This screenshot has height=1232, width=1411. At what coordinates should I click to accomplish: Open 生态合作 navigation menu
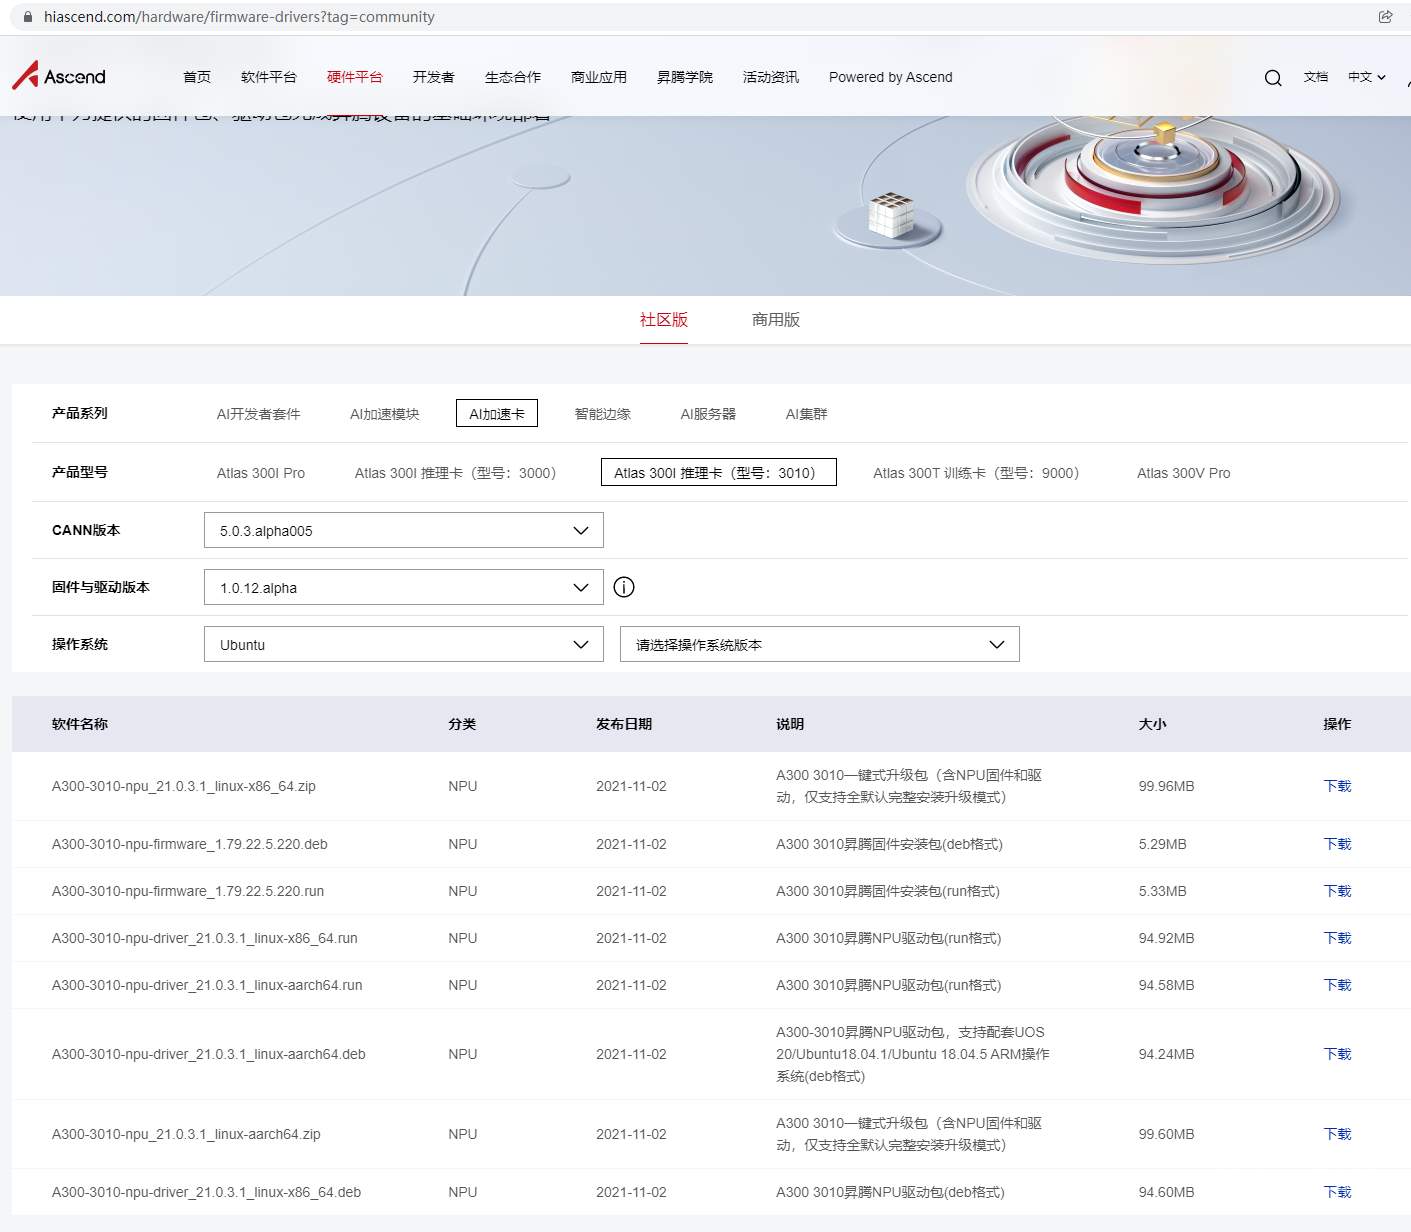513,77
